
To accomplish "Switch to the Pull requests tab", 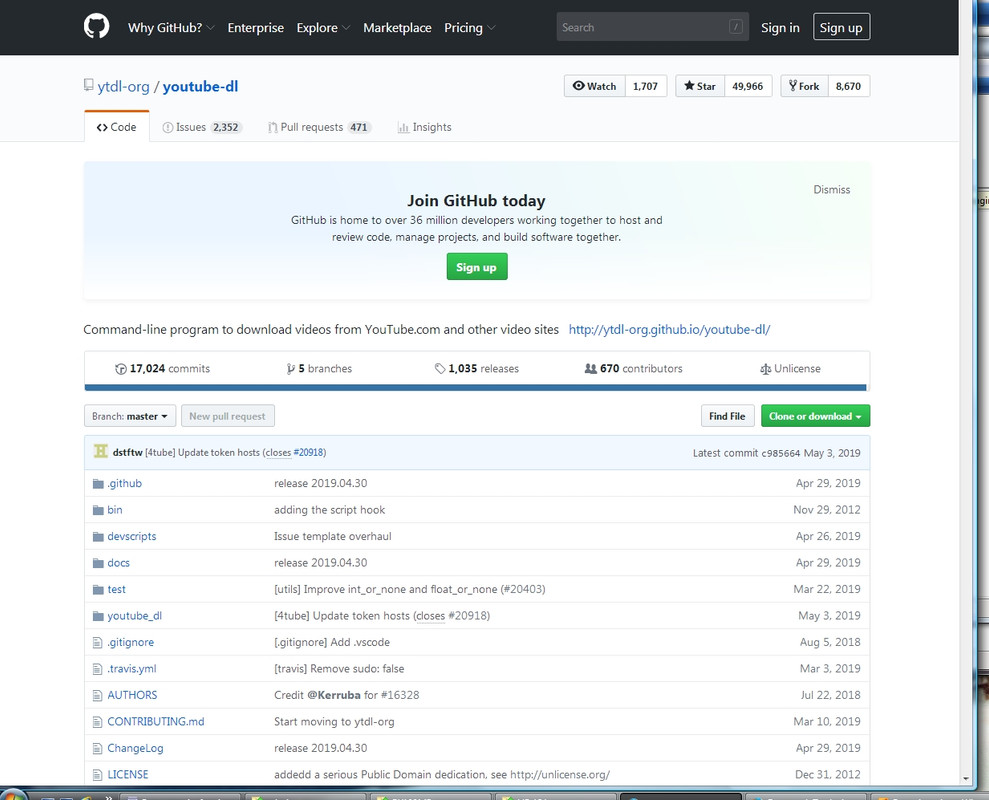I will 320,127.
